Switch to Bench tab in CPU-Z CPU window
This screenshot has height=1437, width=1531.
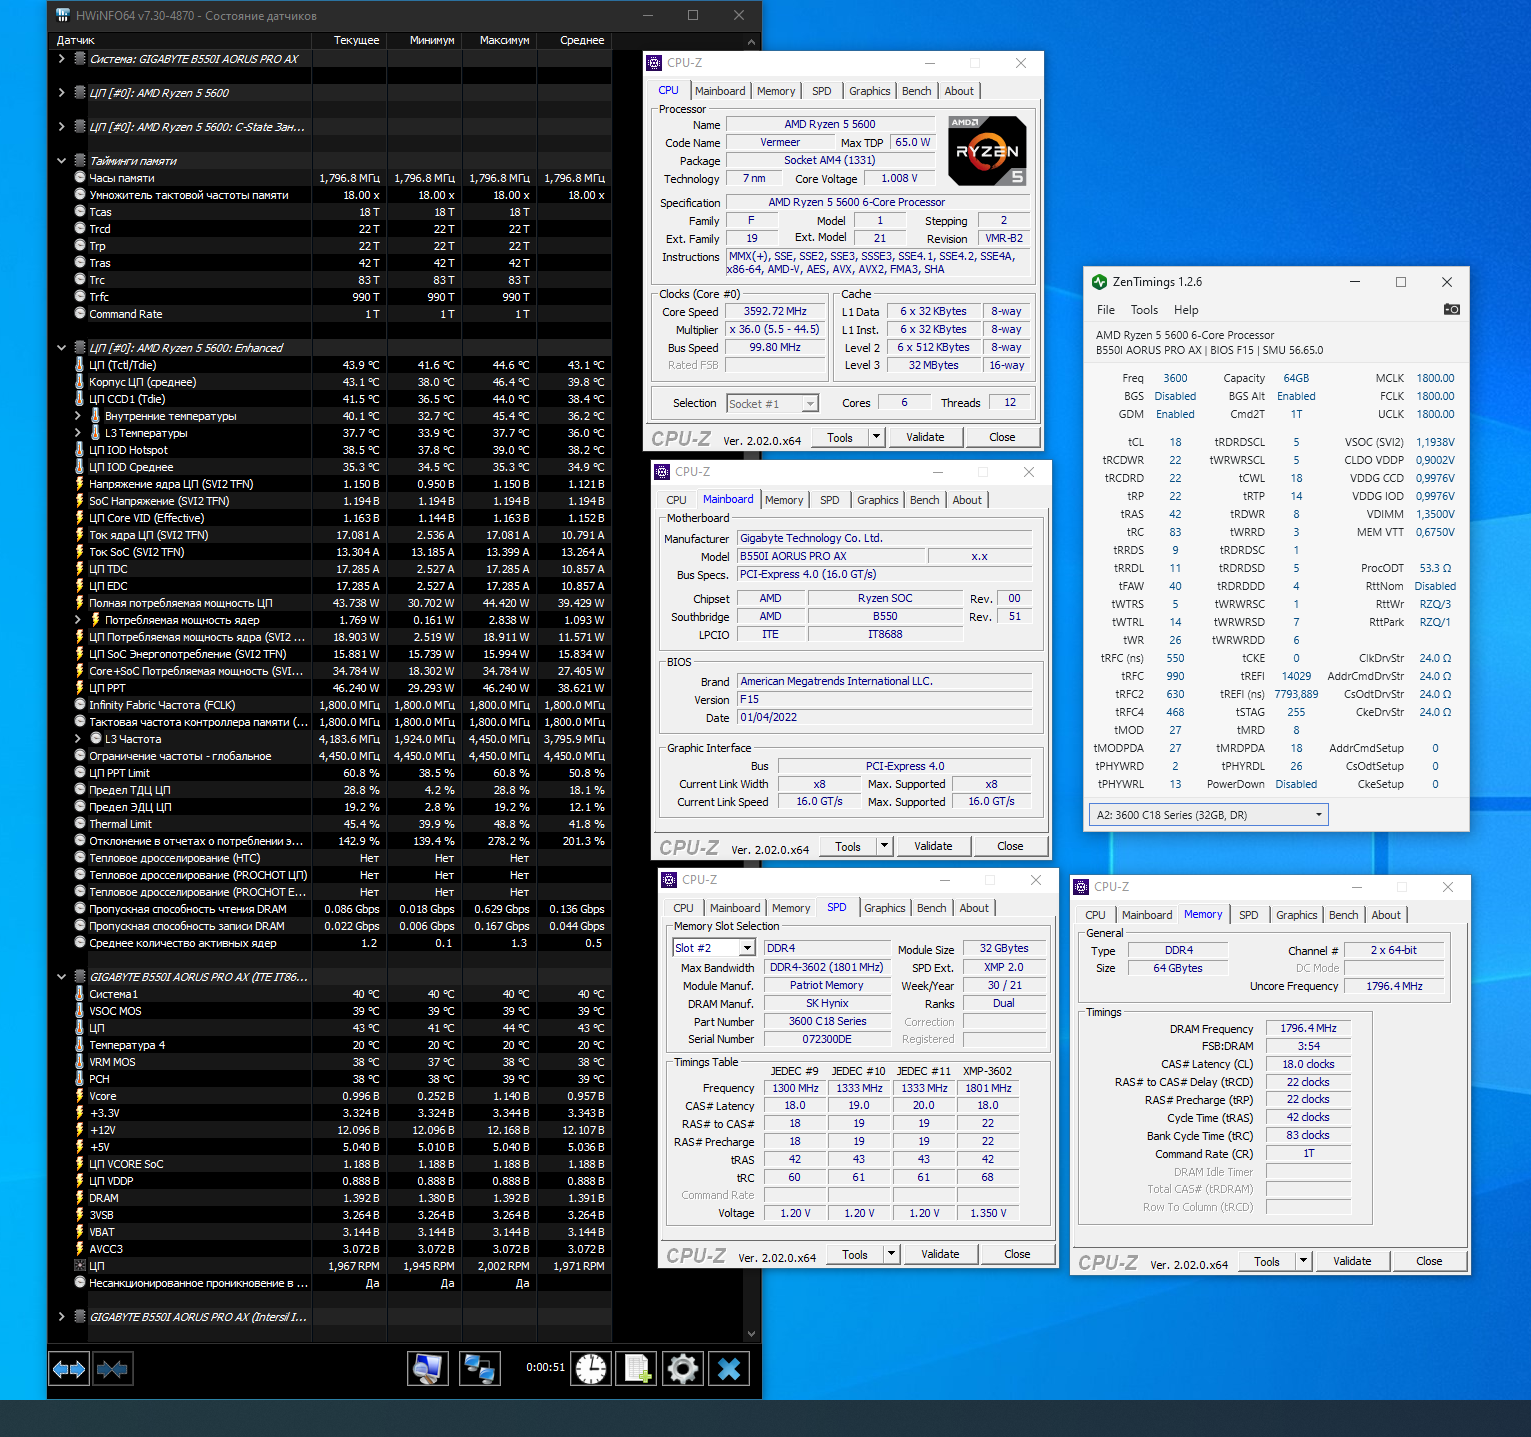(917, 91)
